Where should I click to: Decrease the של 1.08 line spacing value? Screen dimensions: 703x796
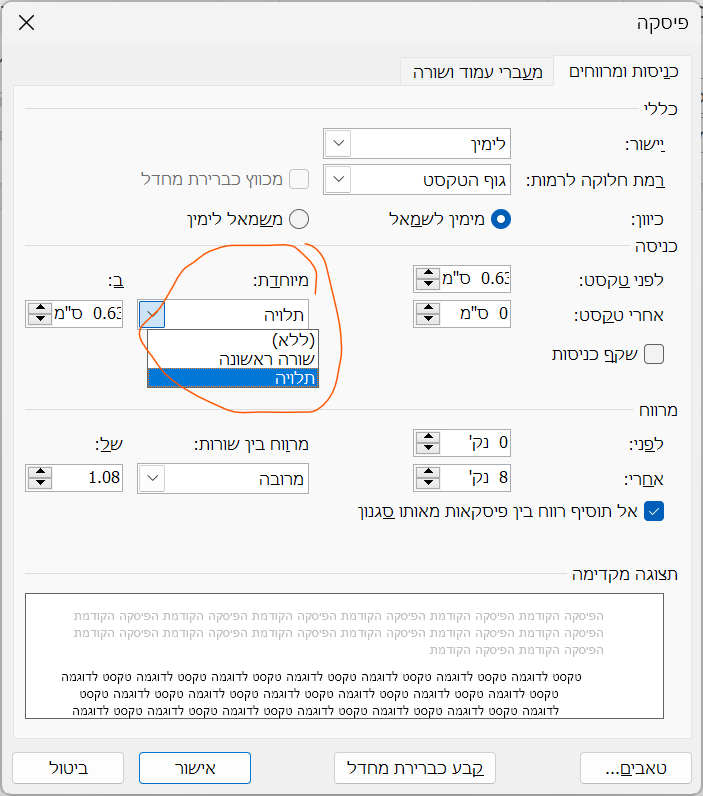[x=38, y=484]
